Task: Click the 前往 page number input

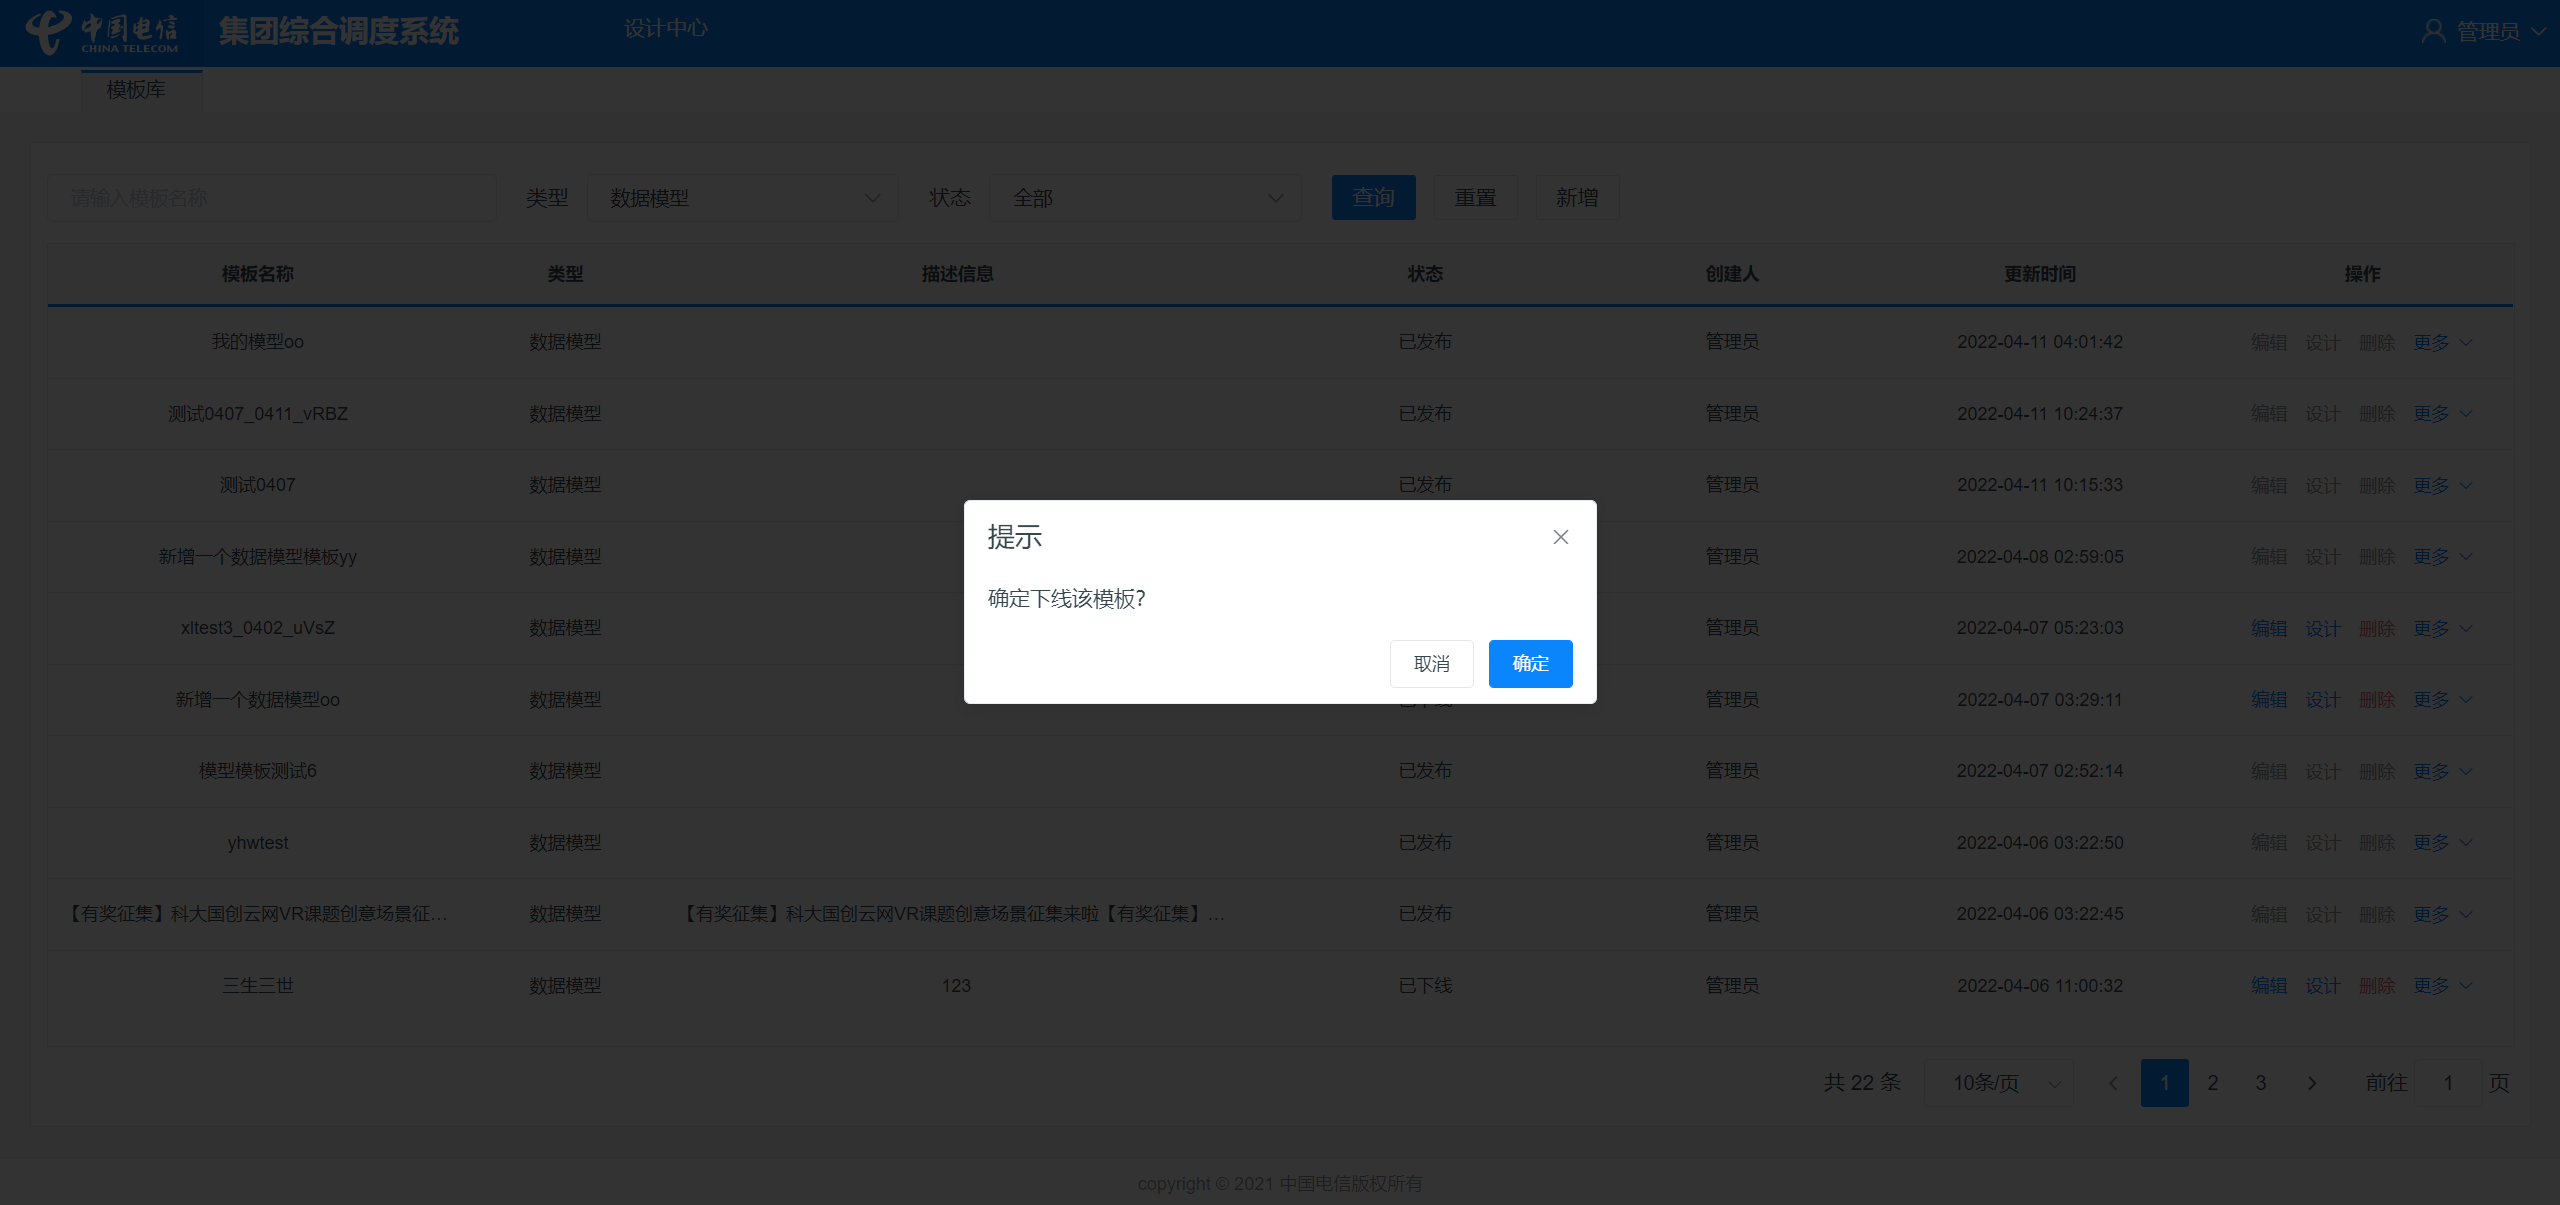Action: click(x=2448, y=1083)
